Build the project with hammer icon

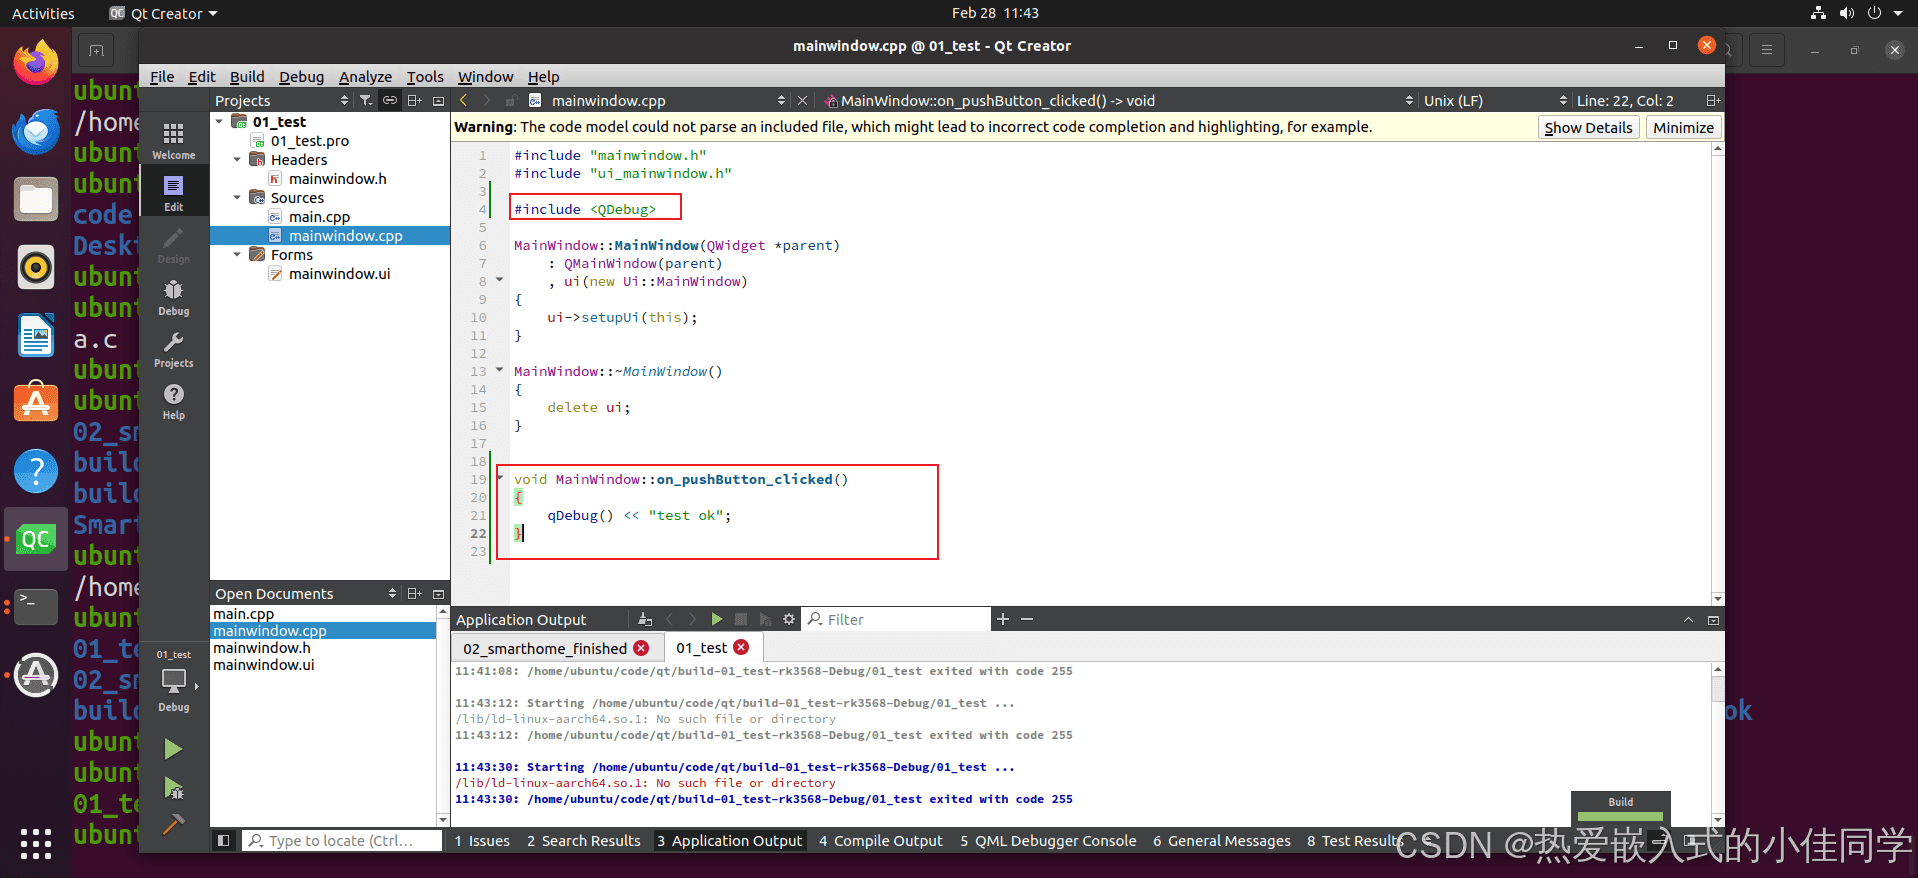pos(173,824)
